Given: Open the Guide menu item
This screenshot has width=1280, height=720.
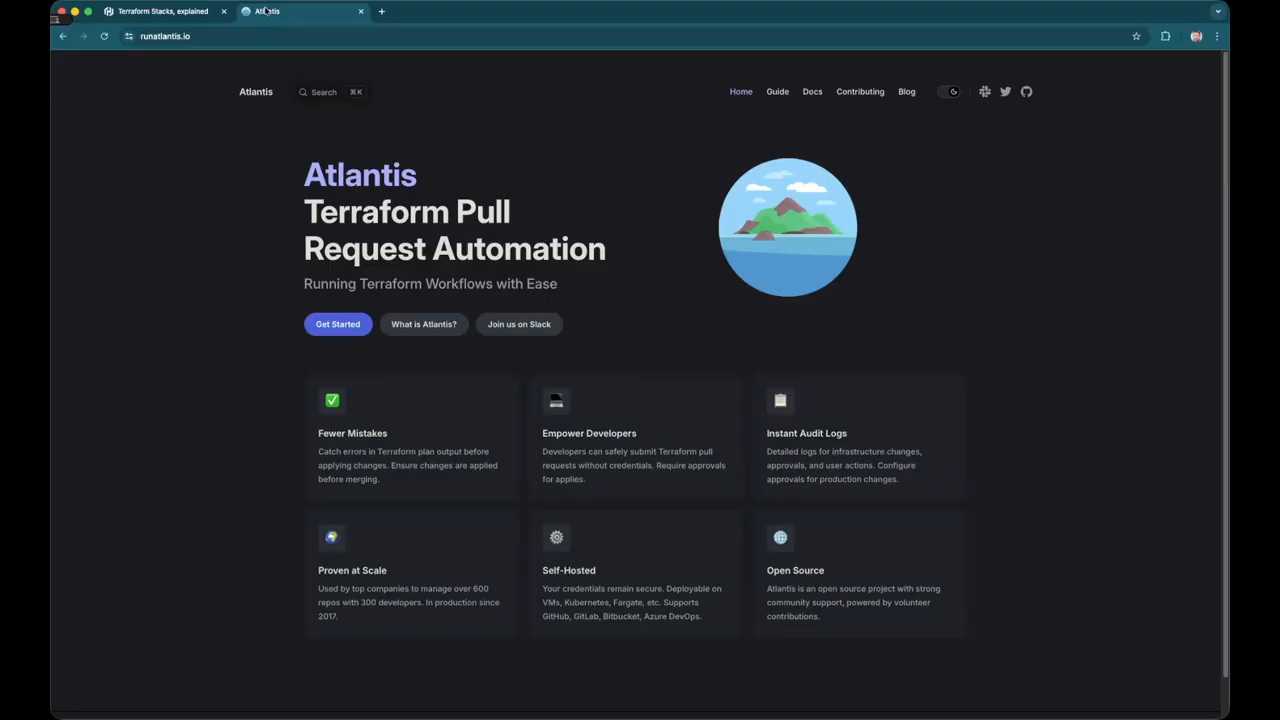Looking at the screenshot, I should point(777,92).
